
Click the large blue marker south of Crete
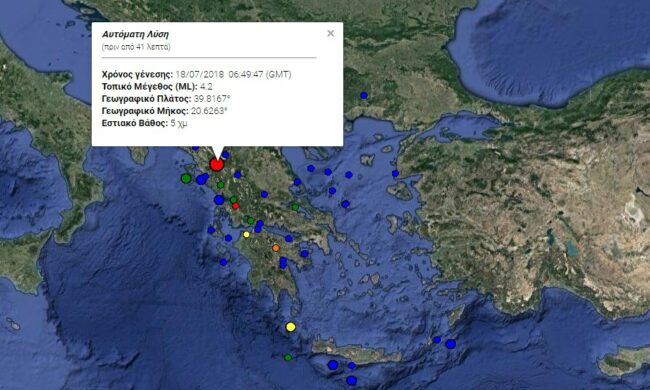click(x=351, y=380)
